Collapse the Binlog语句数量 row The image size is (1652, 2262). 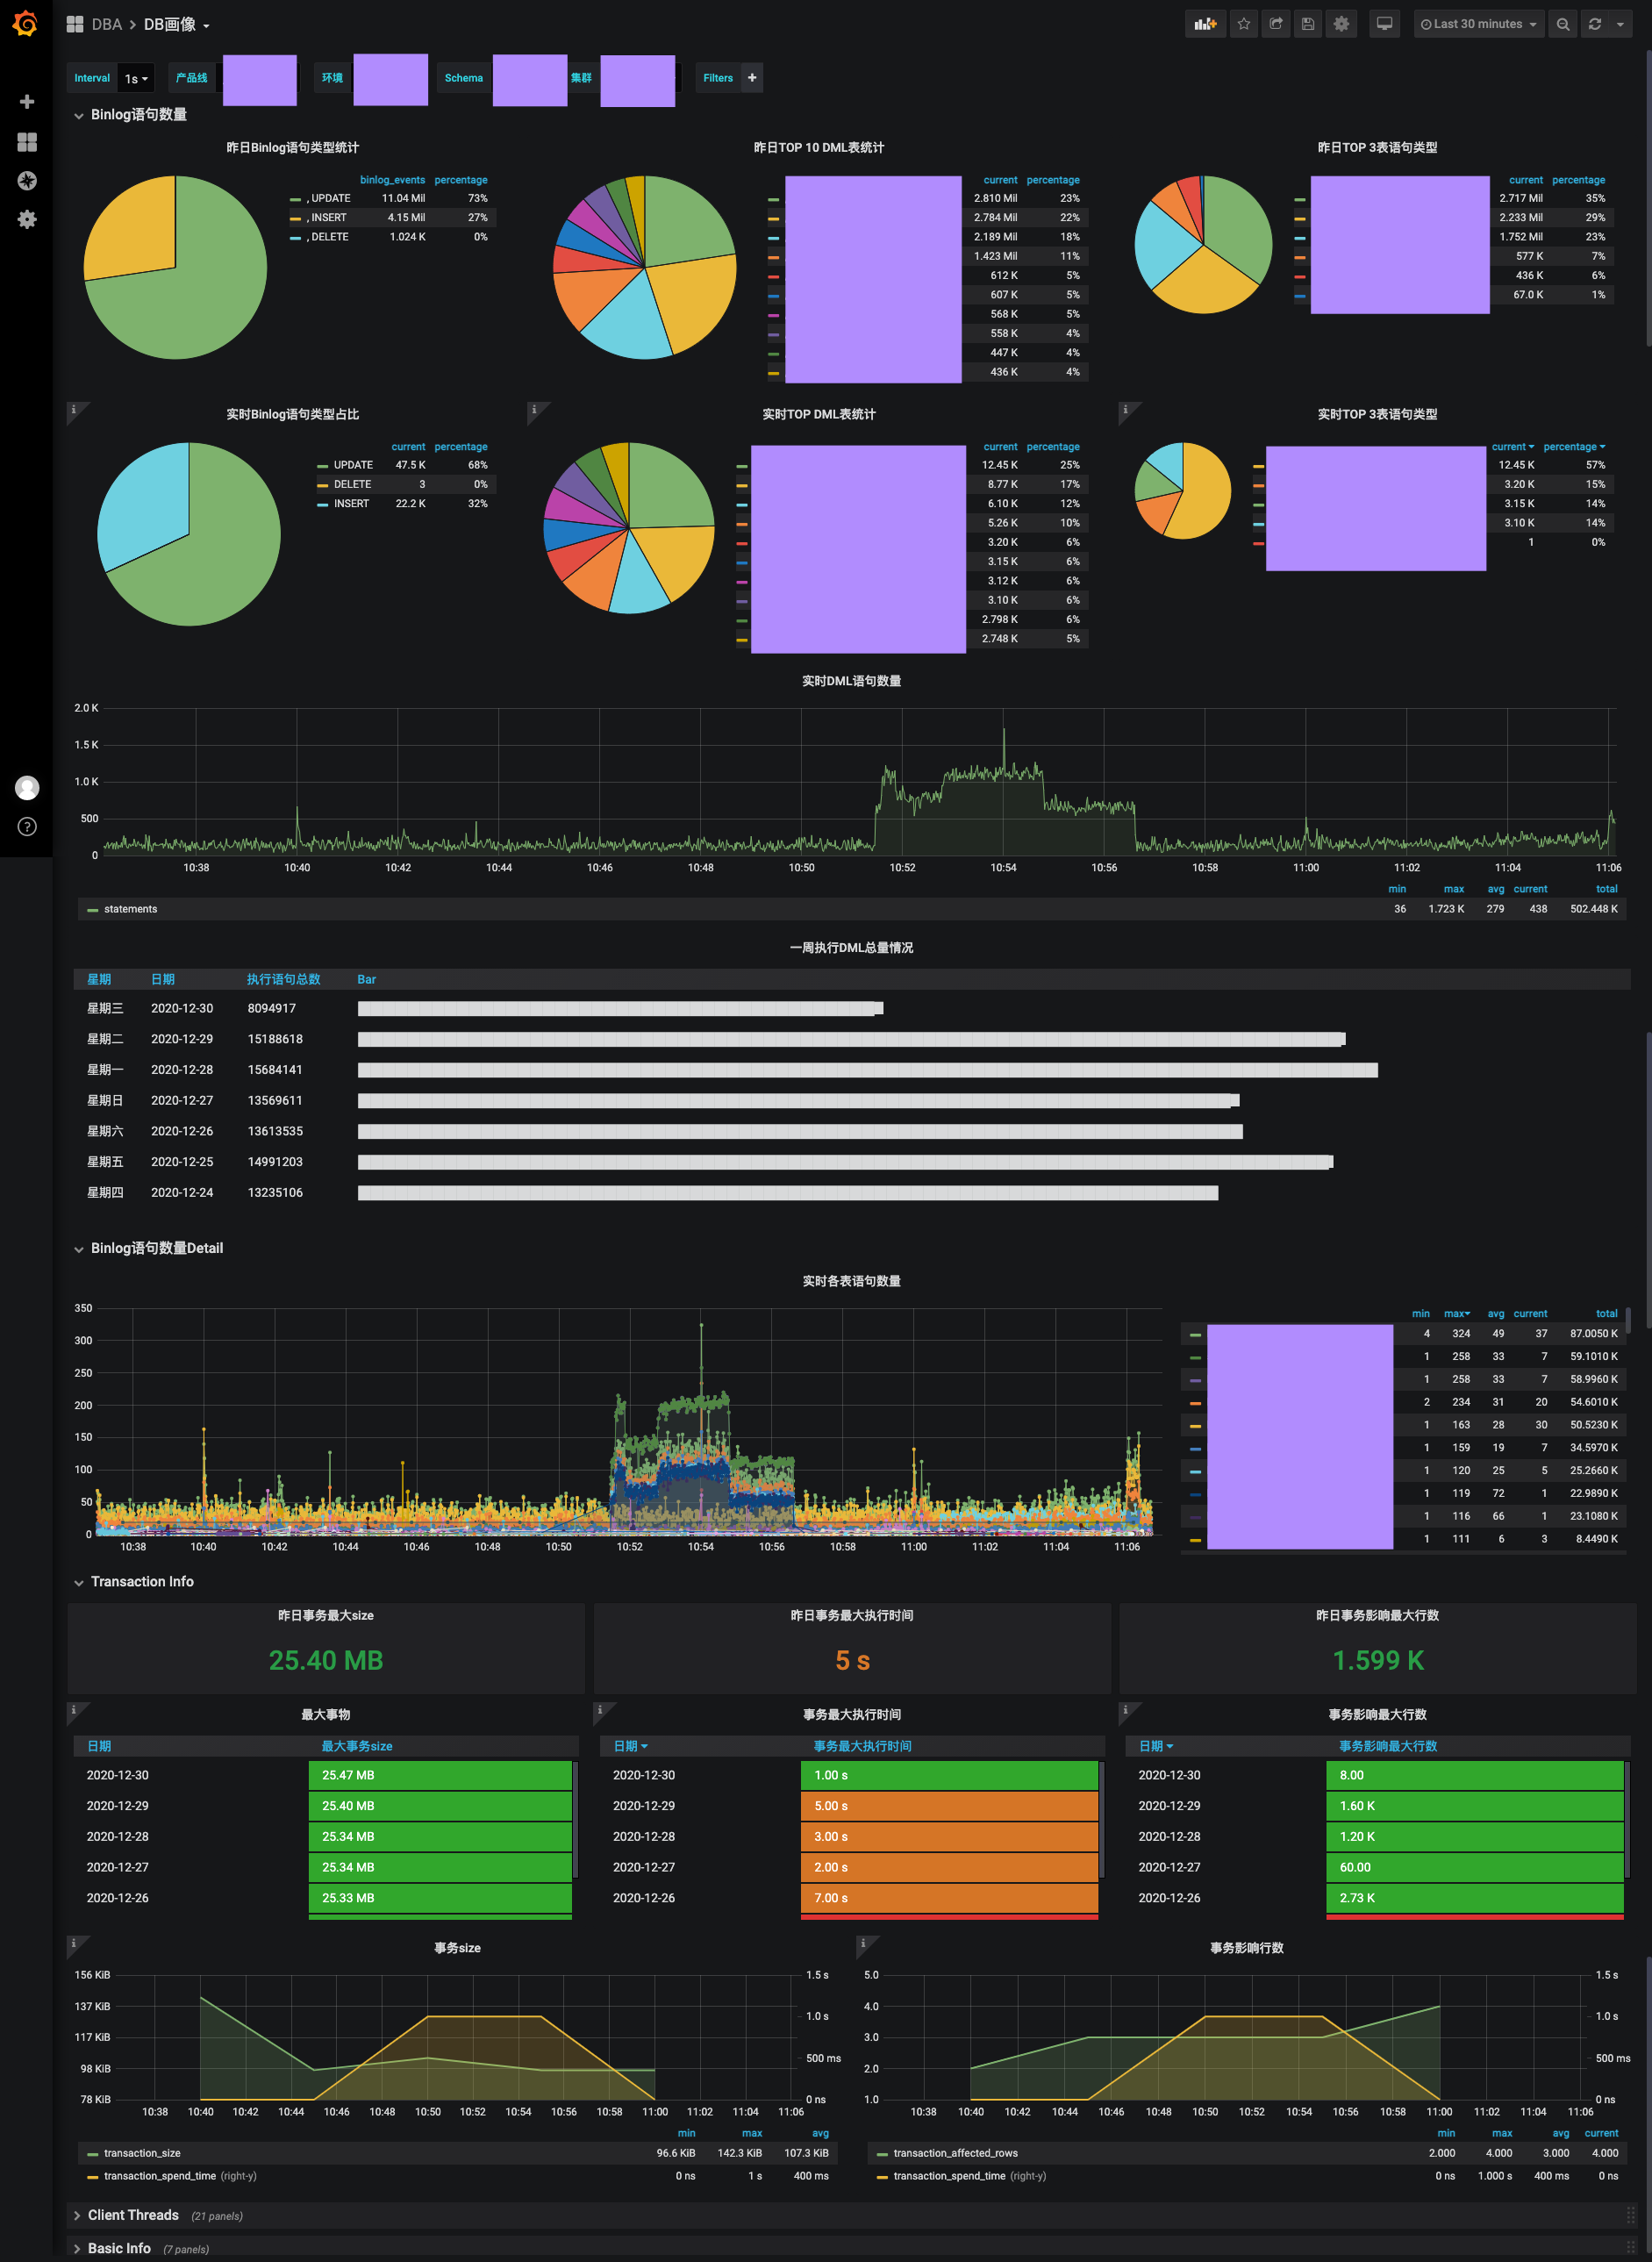click(x=131, y=115)
